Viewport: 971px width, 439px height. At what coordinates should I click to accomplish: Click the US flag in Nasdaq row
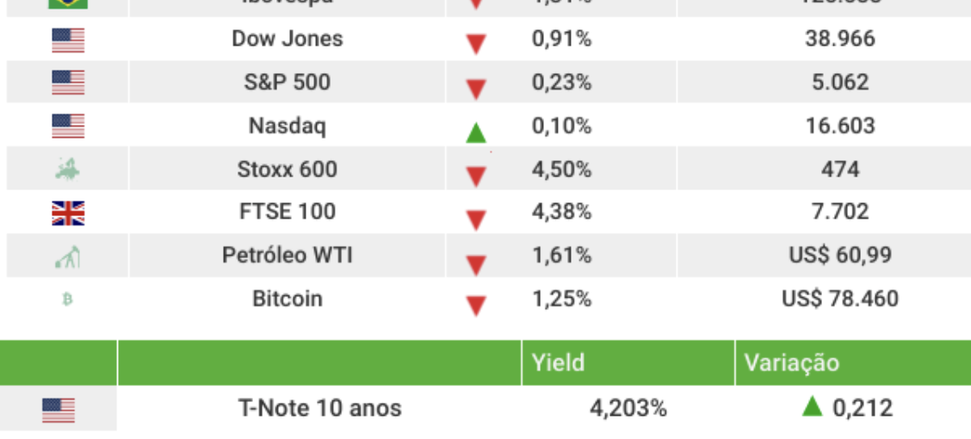click(68, 126)
